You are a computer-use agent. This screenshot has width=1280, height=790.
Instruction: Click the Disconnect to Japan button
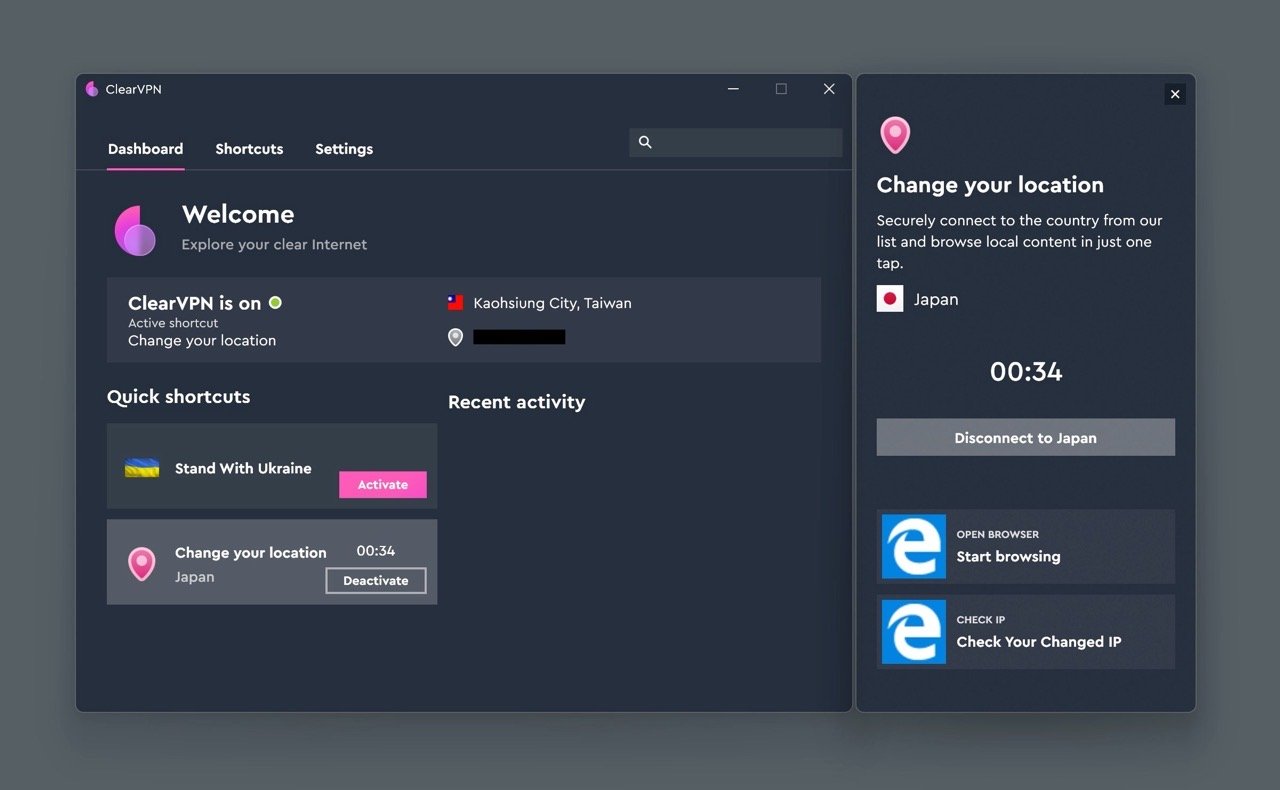click(x=1026, y=437)
